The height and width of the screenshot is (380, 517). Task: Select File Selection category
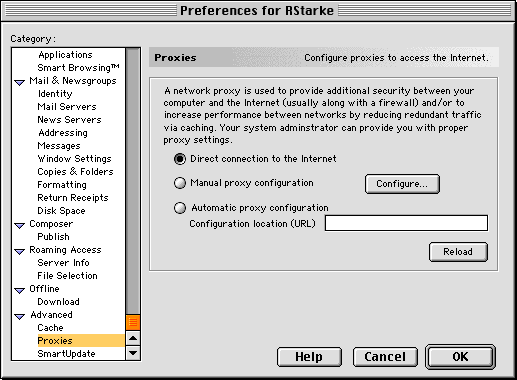click(67, 276)
